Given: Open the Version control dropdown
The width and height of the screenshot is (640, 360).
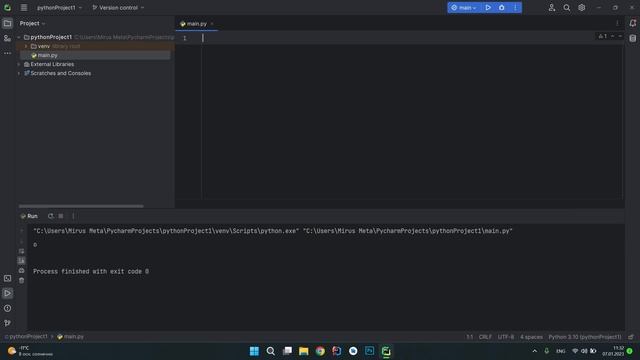Looking at the screenshot, I should [x=118, y=7].
